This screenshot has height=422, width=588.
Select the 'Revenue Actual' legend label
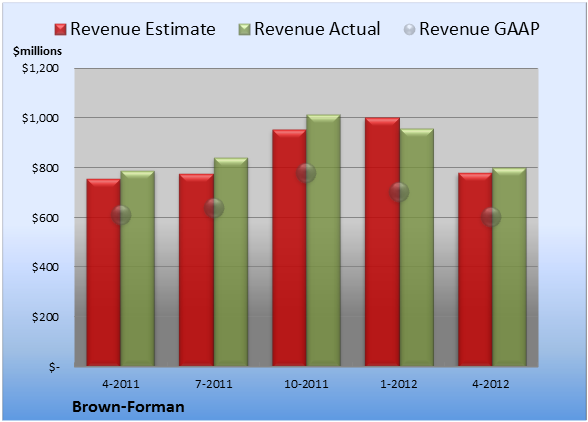pyautogui.click(x=317, y=29)
